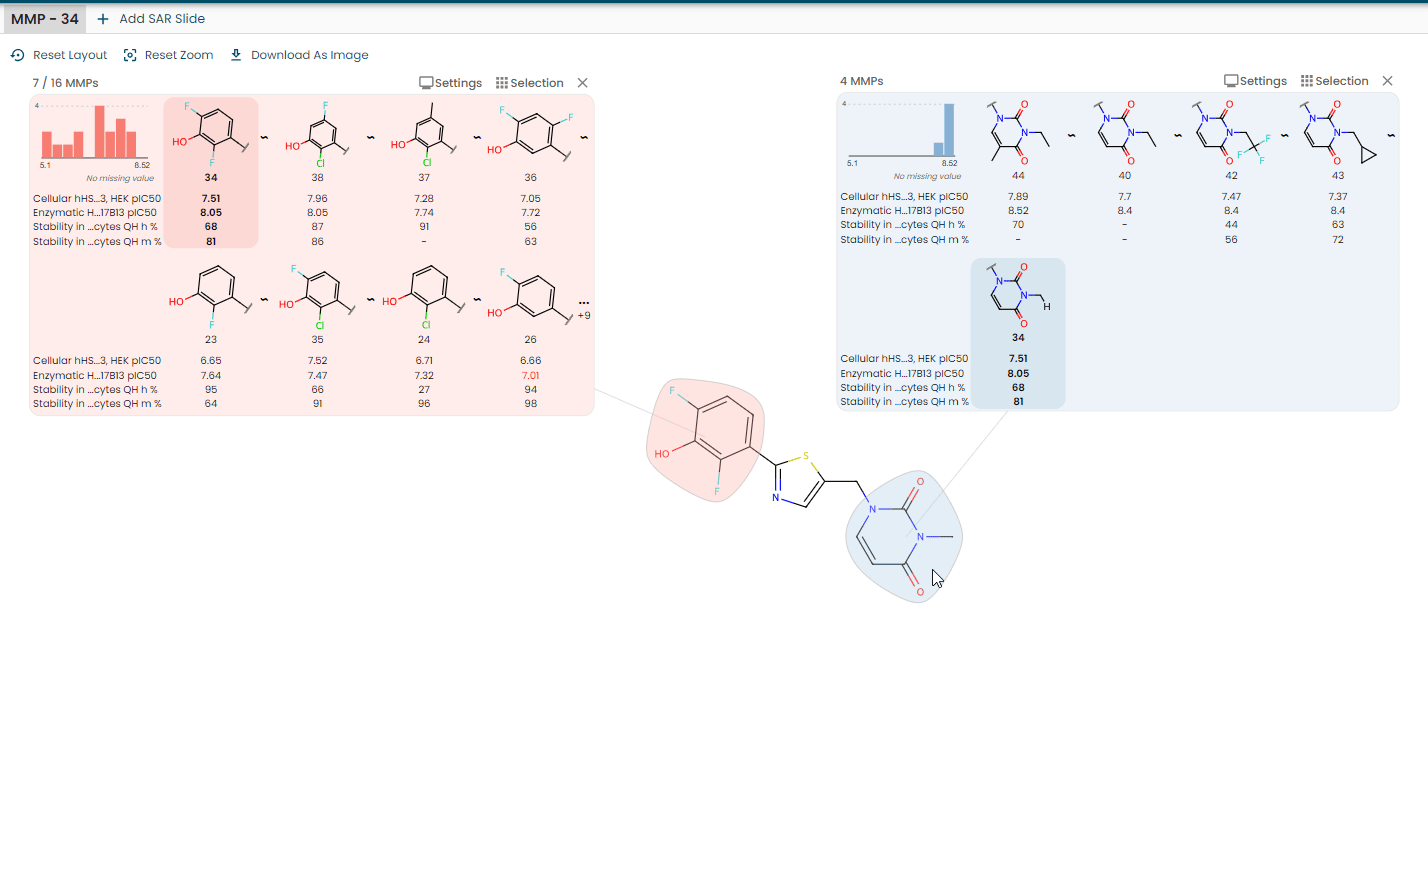Select compound 37 structure thumbnail

(x=424, y=133)
